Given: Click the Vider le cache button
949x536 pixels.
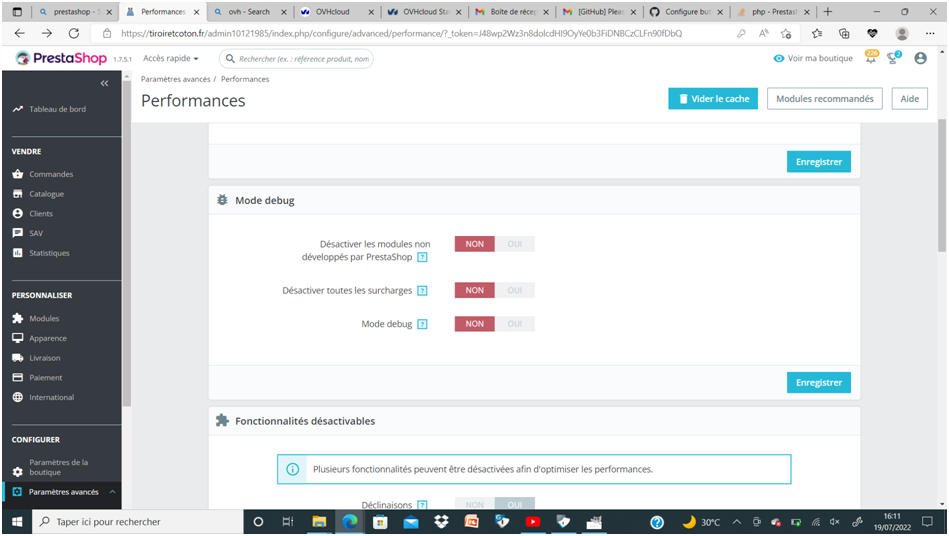Looking at the screenshot, I should 713,99.
